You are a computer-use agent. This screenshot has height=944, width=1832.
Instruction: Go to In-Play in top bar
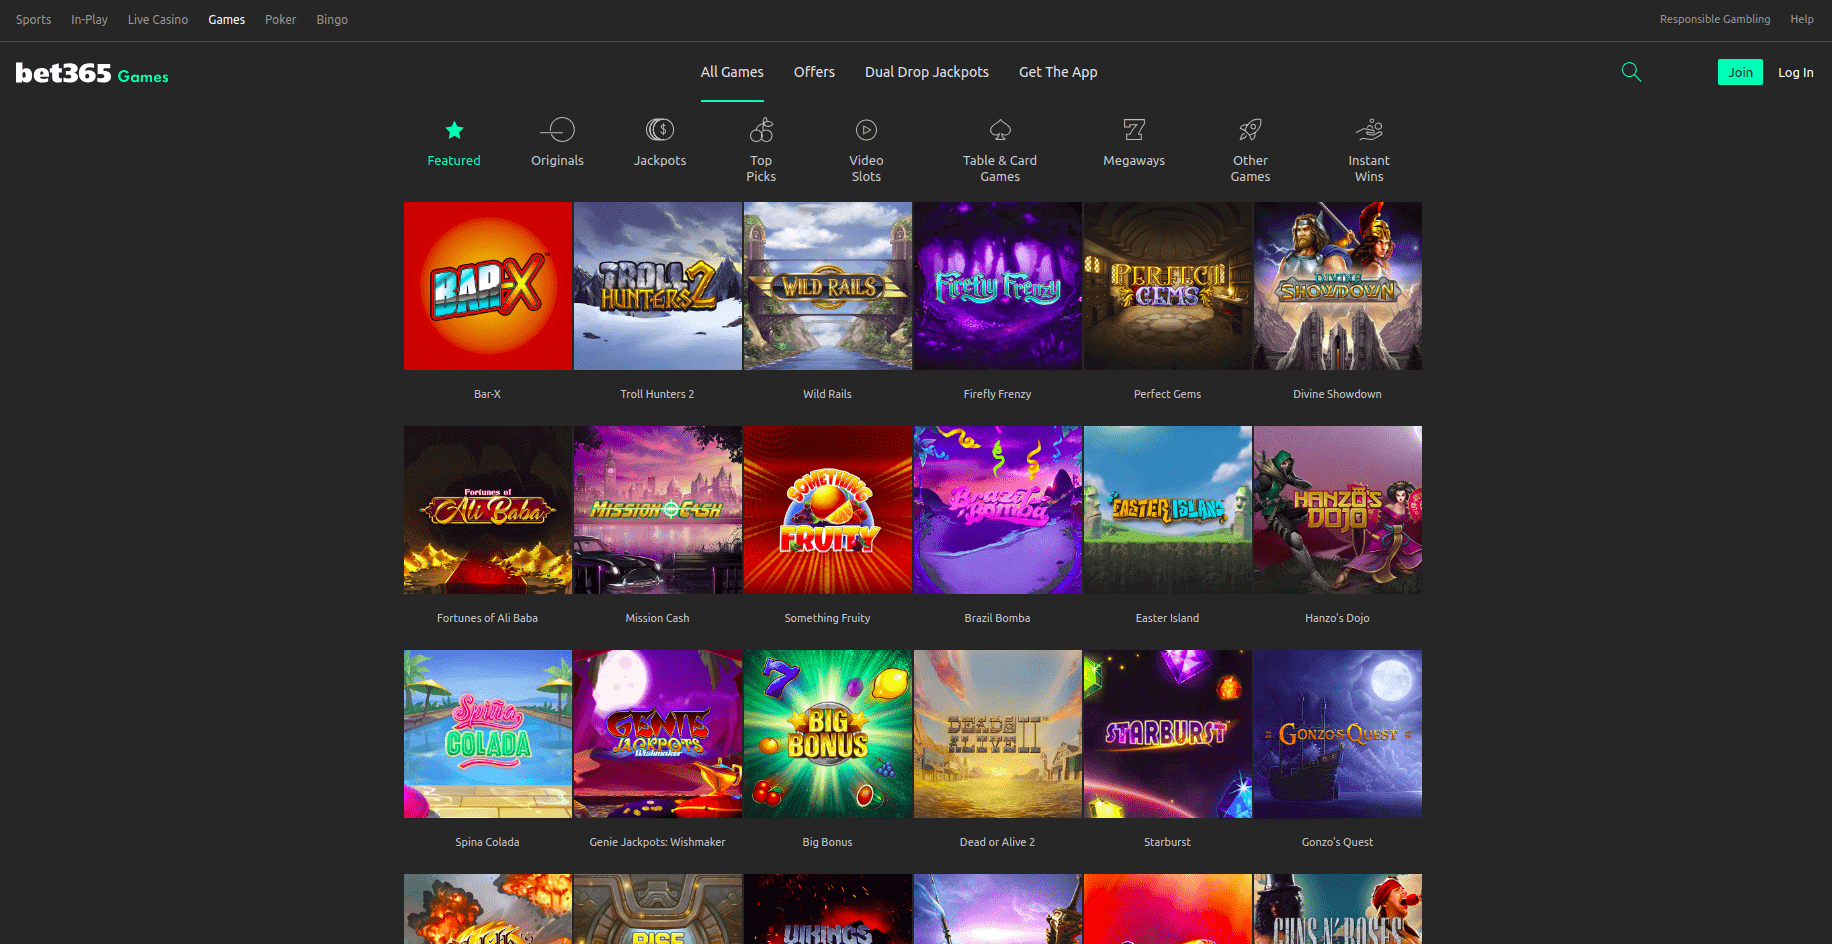coord(89,20)
